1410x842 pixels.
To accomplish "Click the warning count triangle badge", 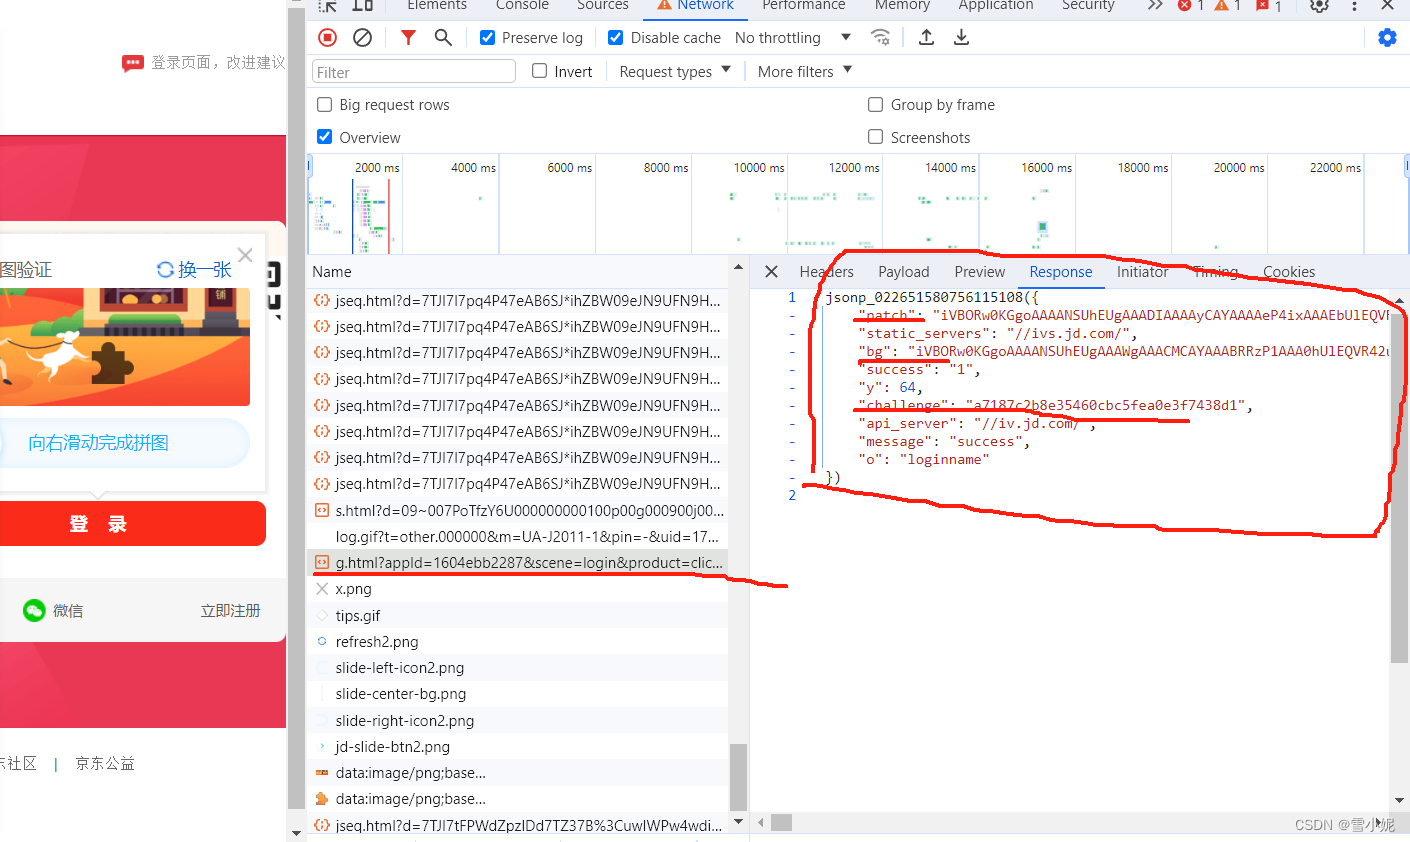I will pos(1228,5).
